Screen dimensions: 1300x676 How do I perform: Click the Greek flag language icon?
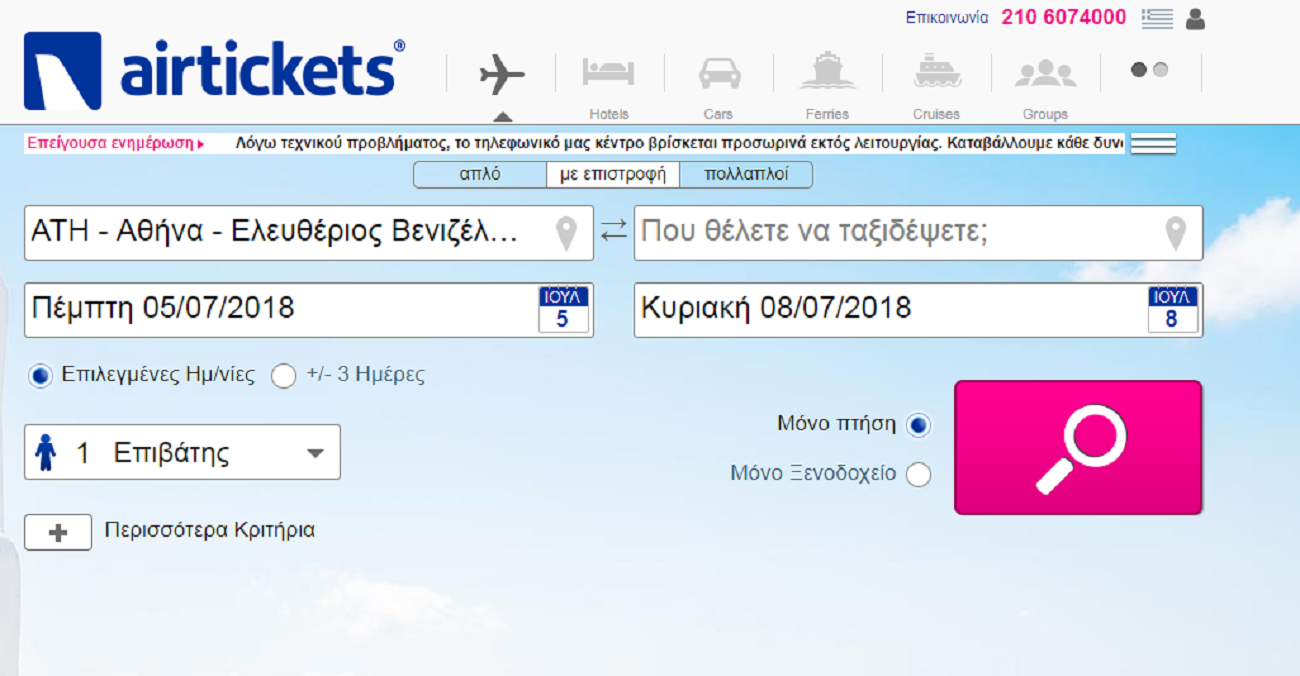click(1158, 18)
